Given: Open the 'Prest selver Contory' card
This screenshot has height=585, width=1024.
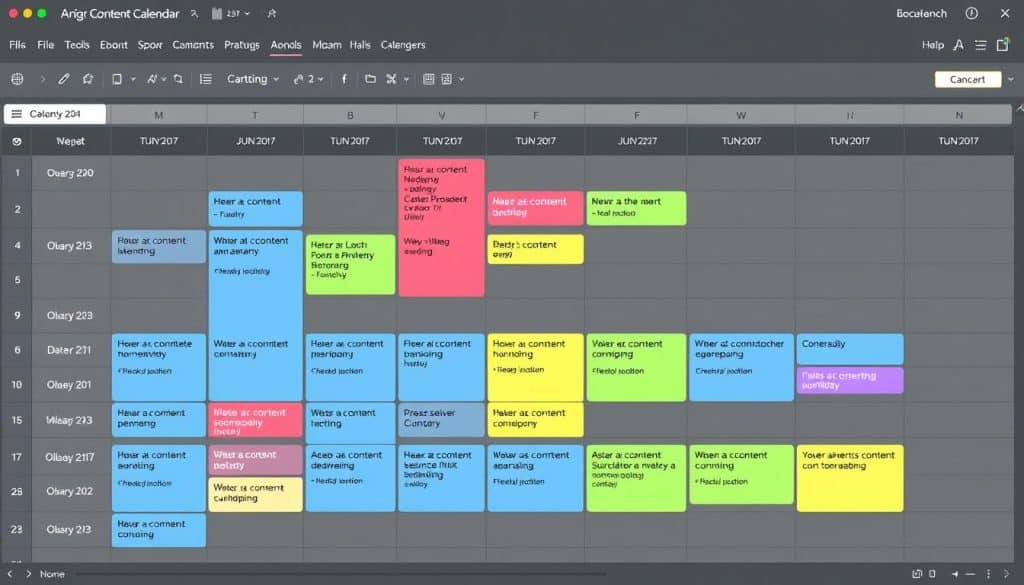Looking at the screenshot, I should [x=441, y=419].
